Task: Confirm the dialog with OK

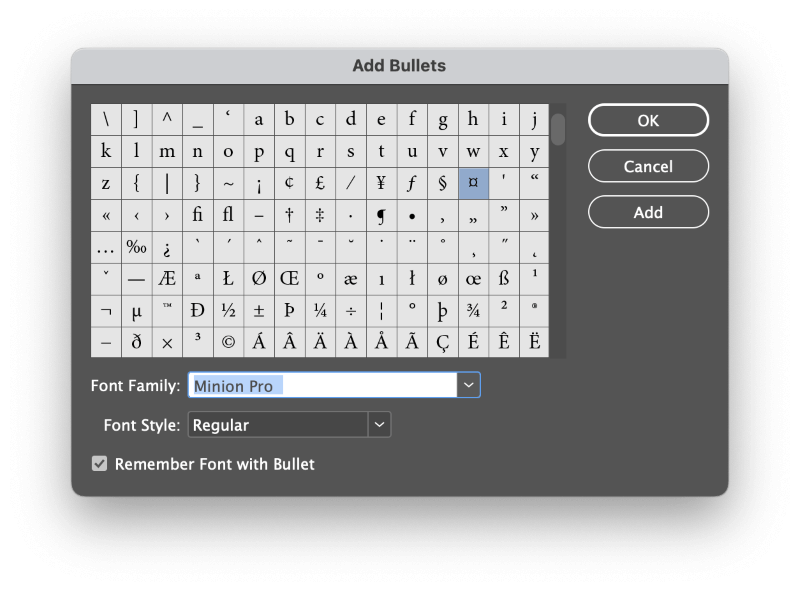Action: 648,119
